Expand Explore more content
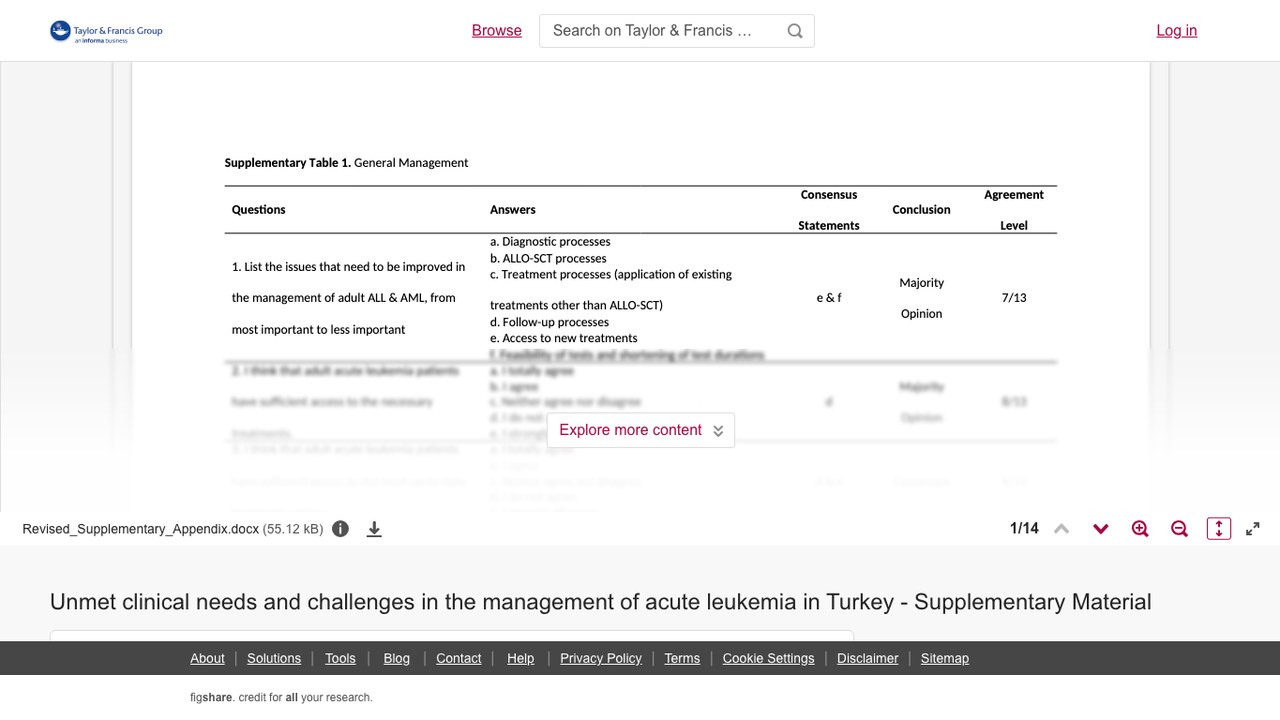This screenshot has width=1280, height=720. [x=641, y=430]
